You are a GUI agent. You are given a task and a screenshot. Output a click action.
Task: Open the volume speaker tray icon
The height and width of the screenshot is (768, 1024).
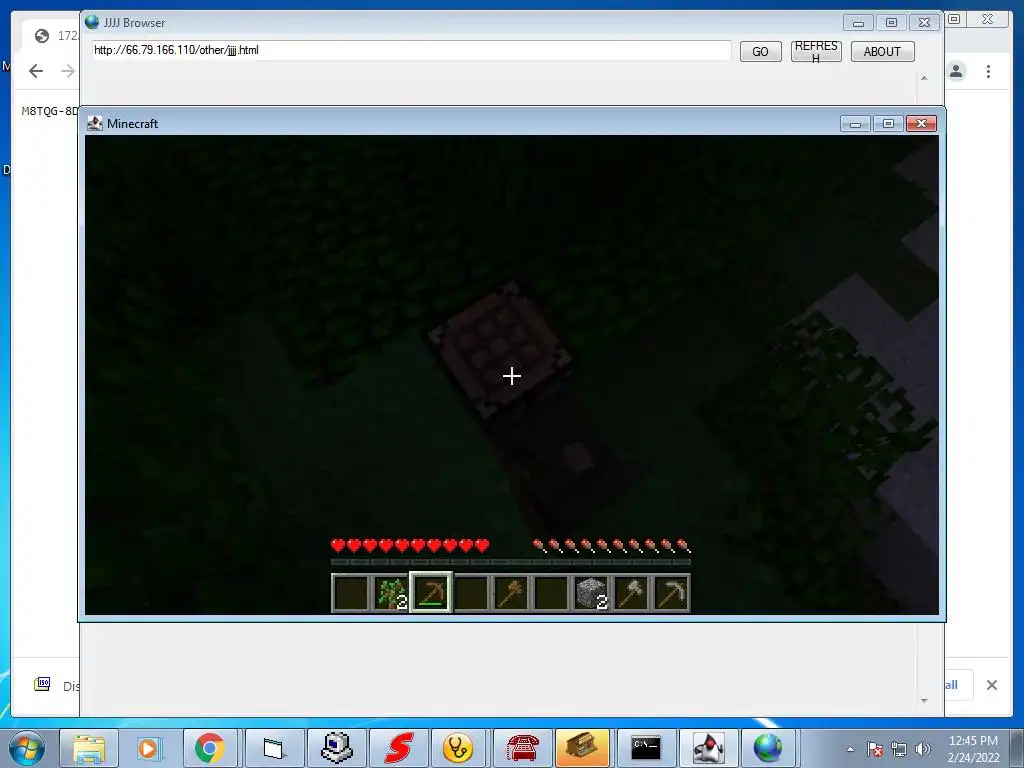(x=922, y=749)
